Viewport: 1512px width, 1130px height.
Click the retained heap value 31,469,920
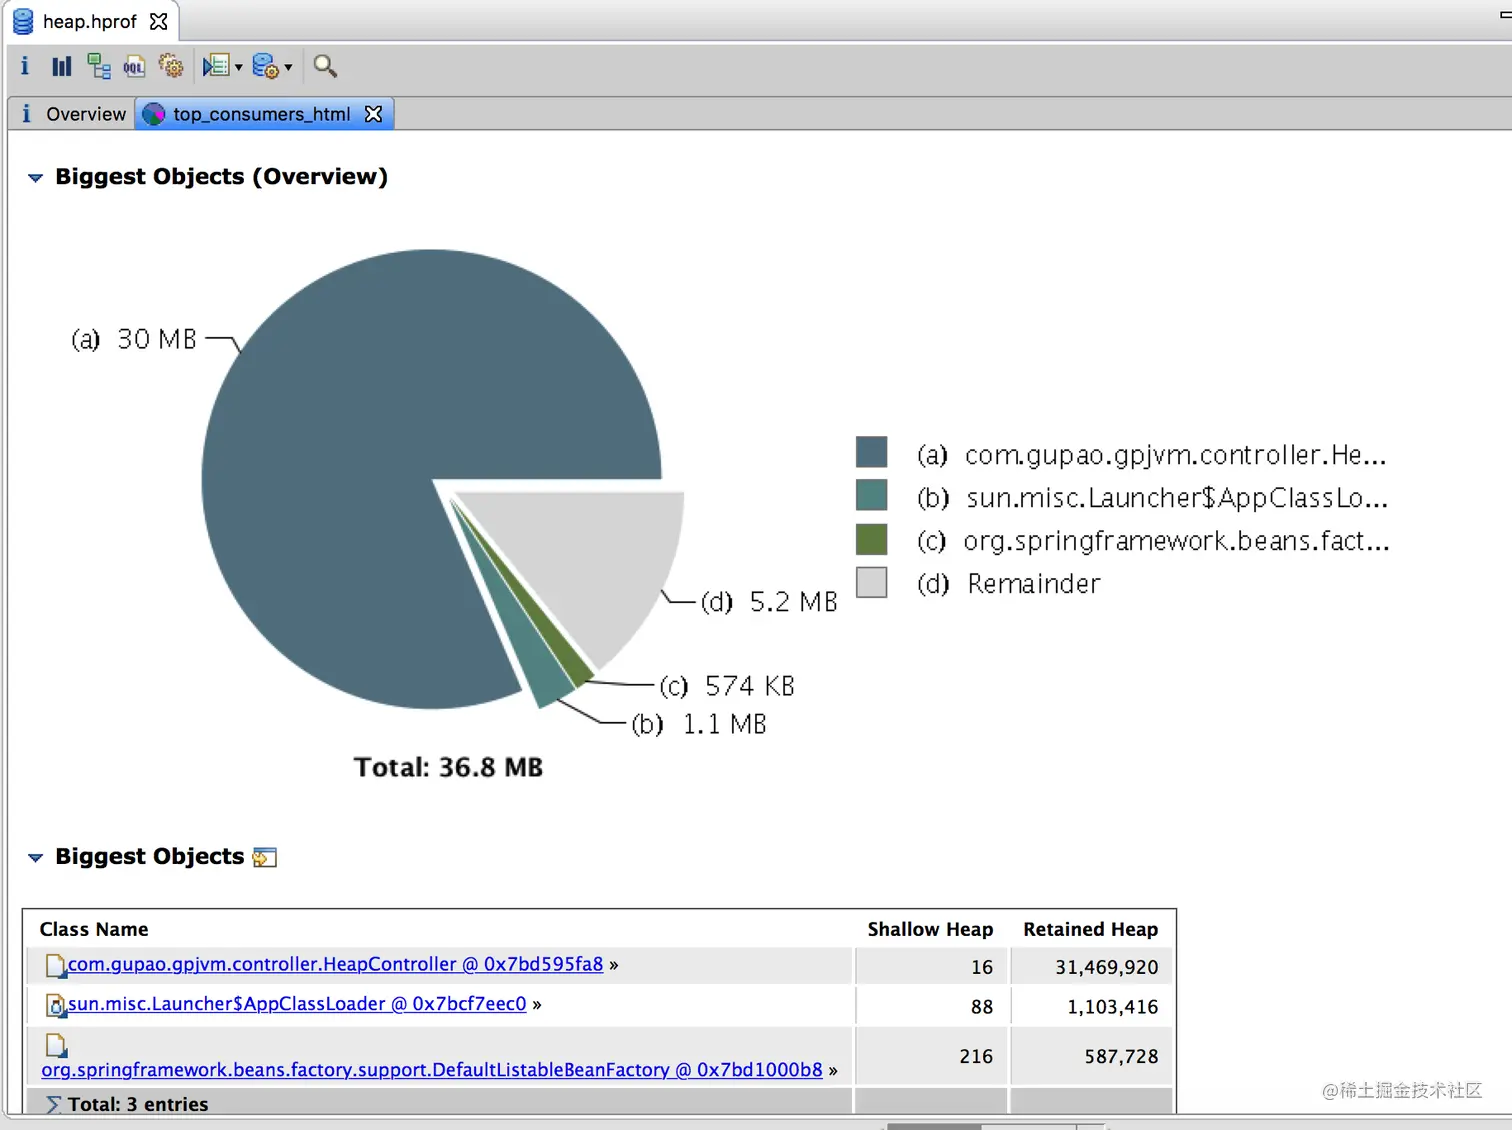click(x=1106, y=967)
